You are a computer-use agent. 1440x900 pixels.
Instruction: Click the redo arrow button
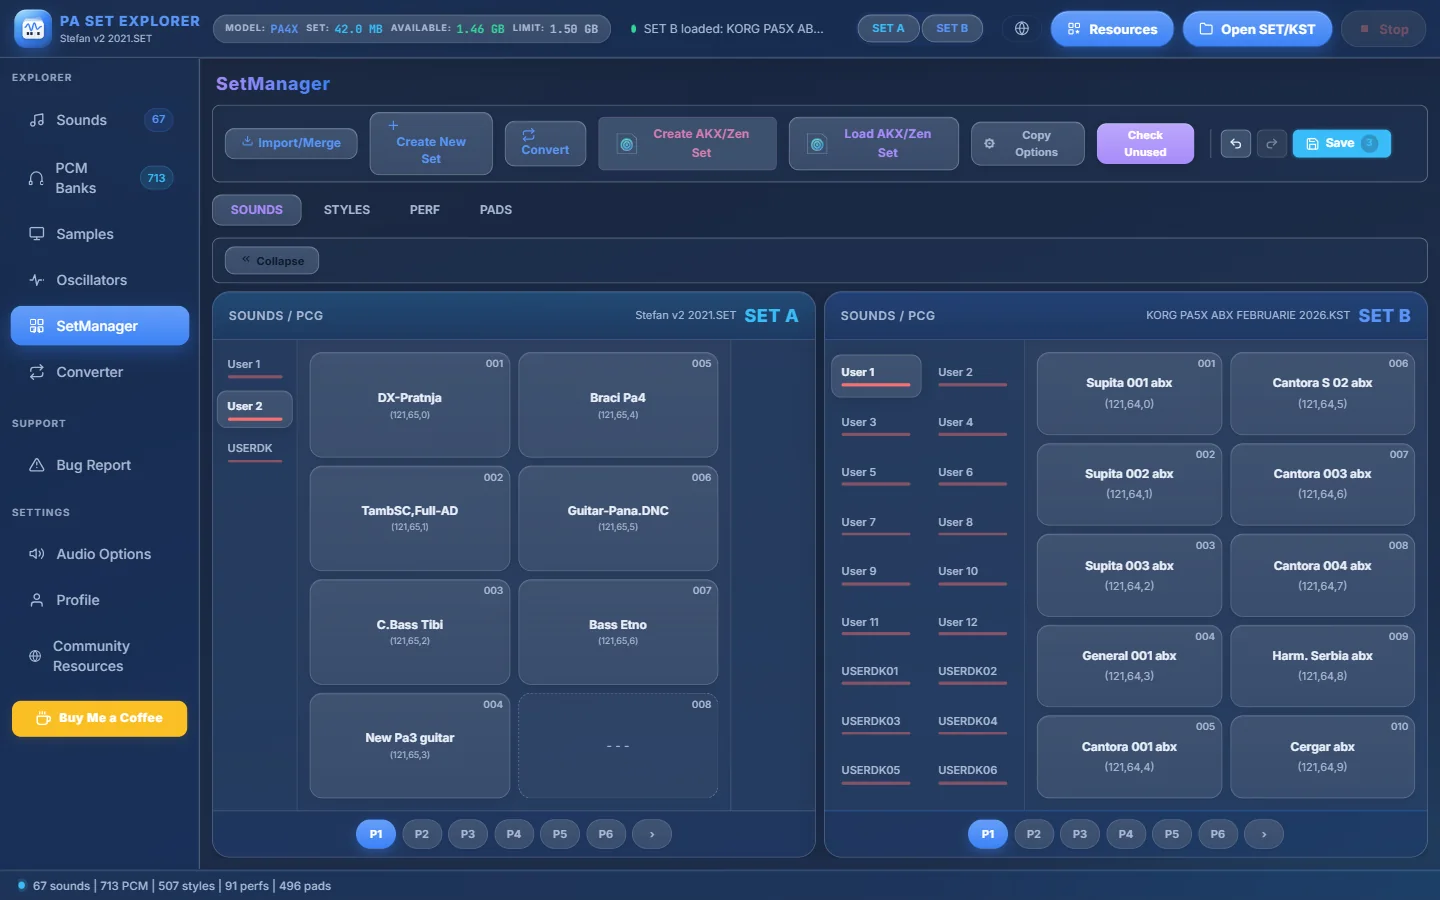click(1272, 144)
